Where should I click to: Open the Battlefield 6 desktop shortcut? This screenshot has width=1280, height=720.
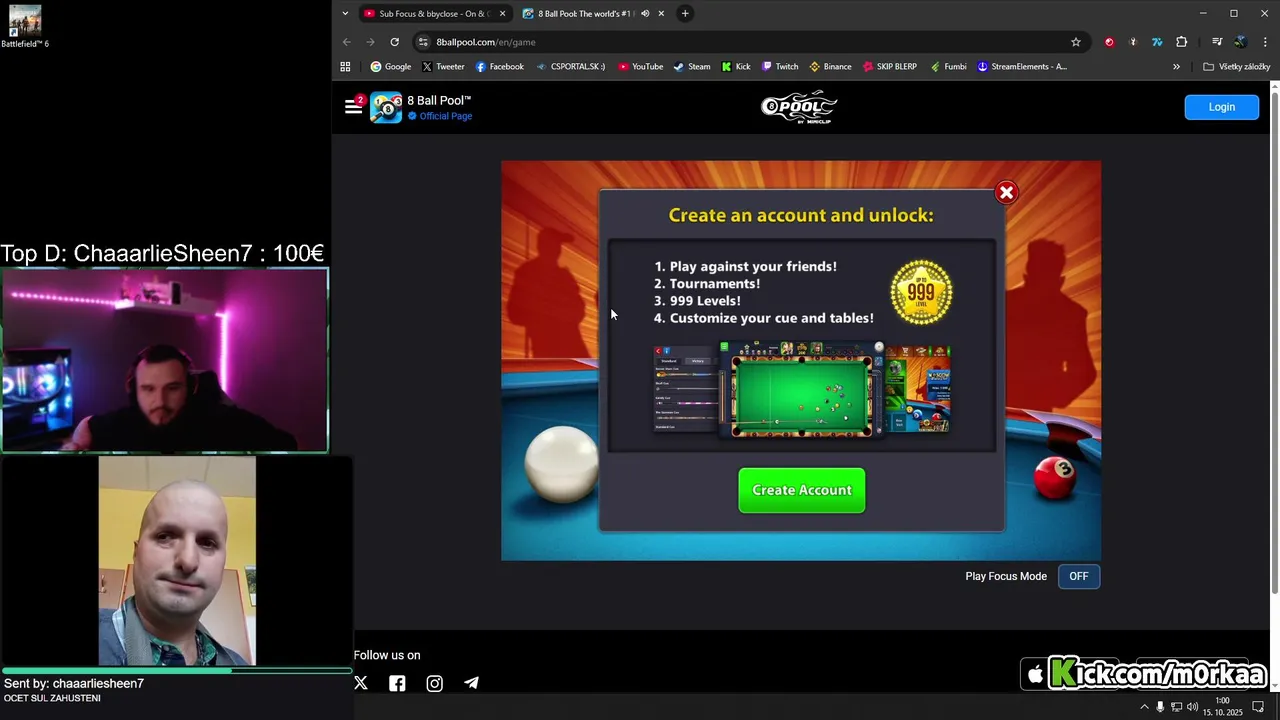[x=25, y=27]
